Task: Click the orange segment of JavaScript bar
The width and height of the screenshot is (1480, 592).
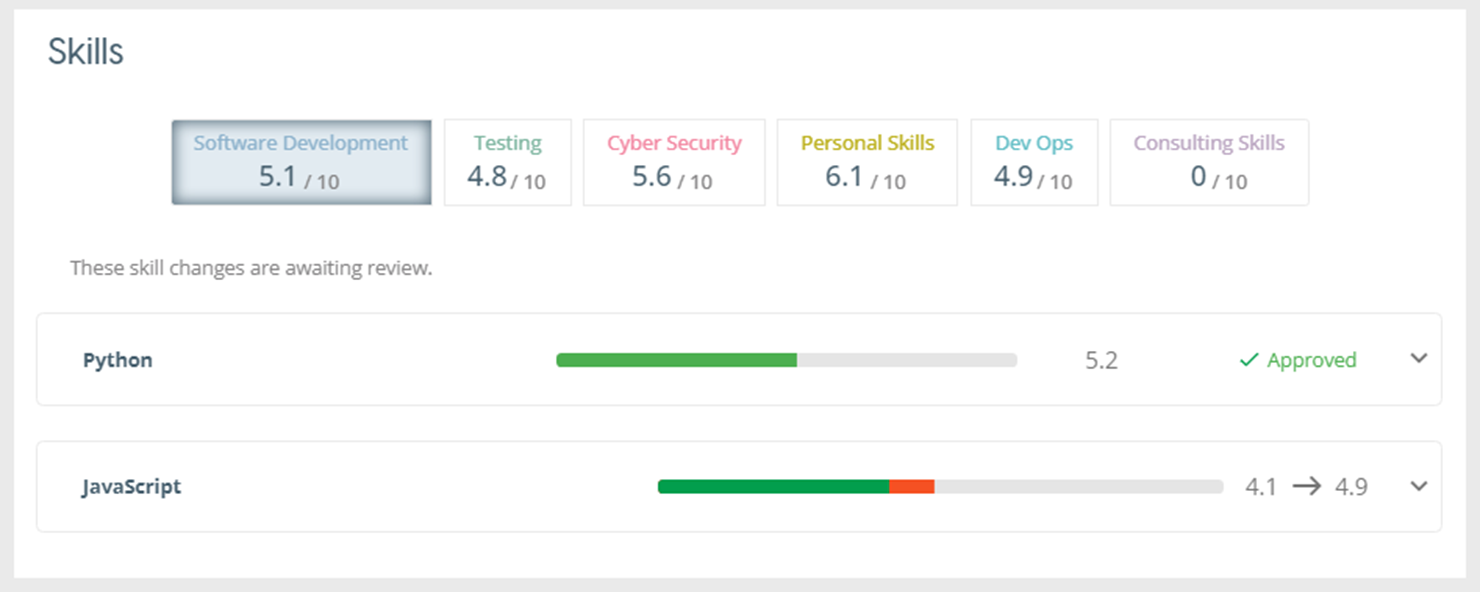Action: [911, 487]
